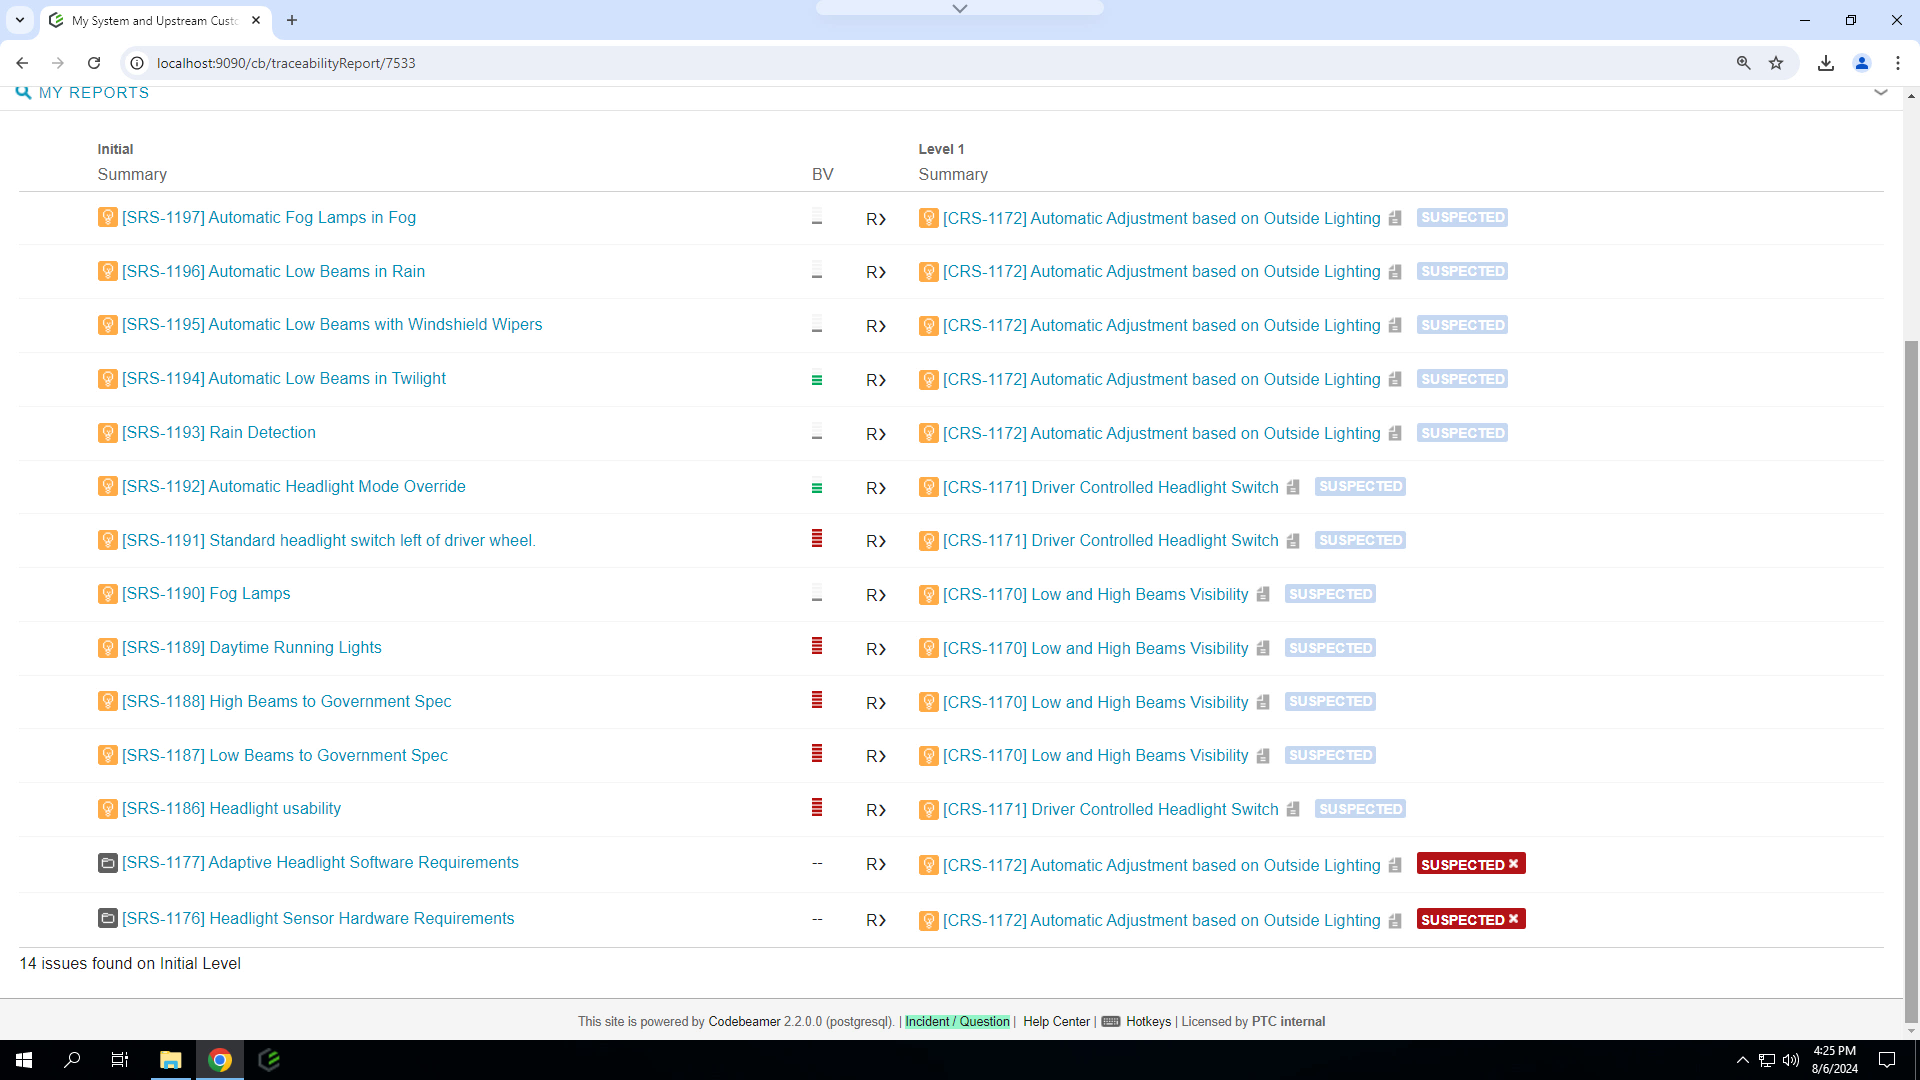Viewport: 1920px width, 1080px height.
Task: Click the folder icon beside SRS-1177
Action: (x=107, y=862)
